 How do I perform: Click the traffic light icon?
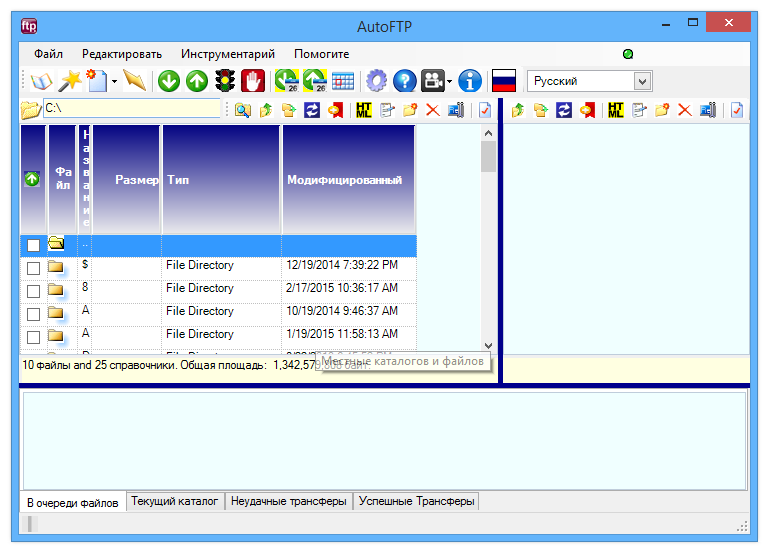coord(225,81)
